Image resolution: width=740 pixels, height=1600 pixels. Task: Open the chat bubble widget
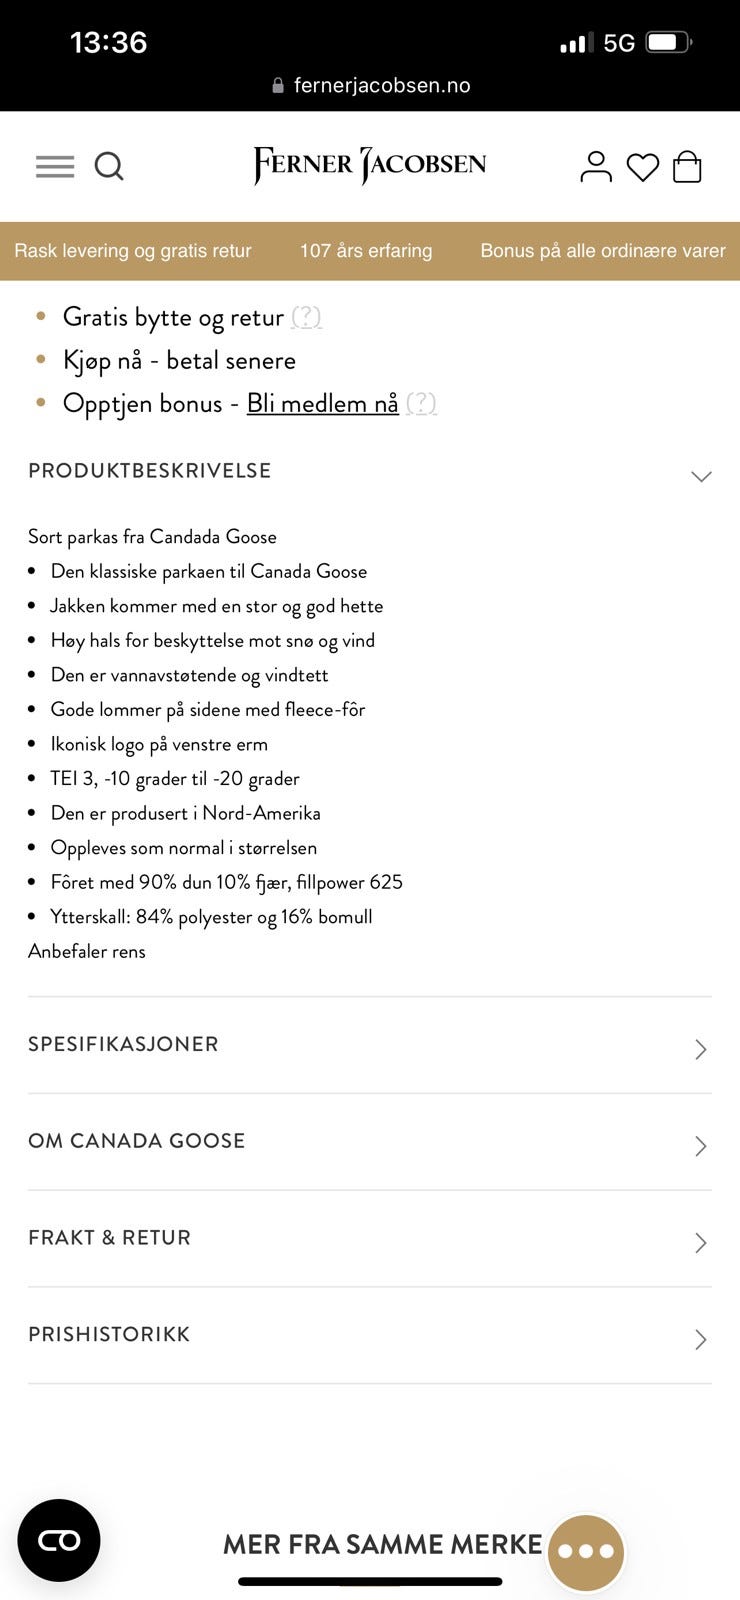(586, 1551)
